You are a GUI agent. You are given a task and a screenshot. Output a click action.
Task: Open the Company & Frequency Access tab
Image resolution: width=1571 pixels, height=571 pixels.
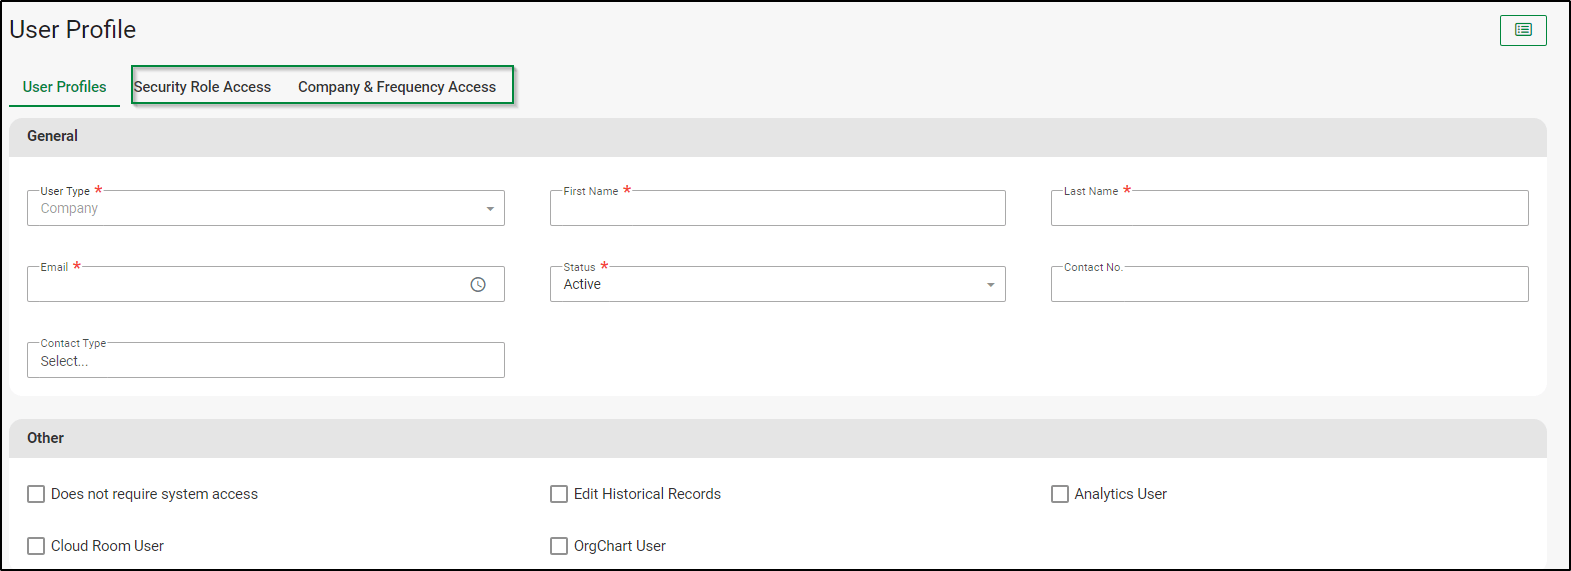(x=397, y=87)
